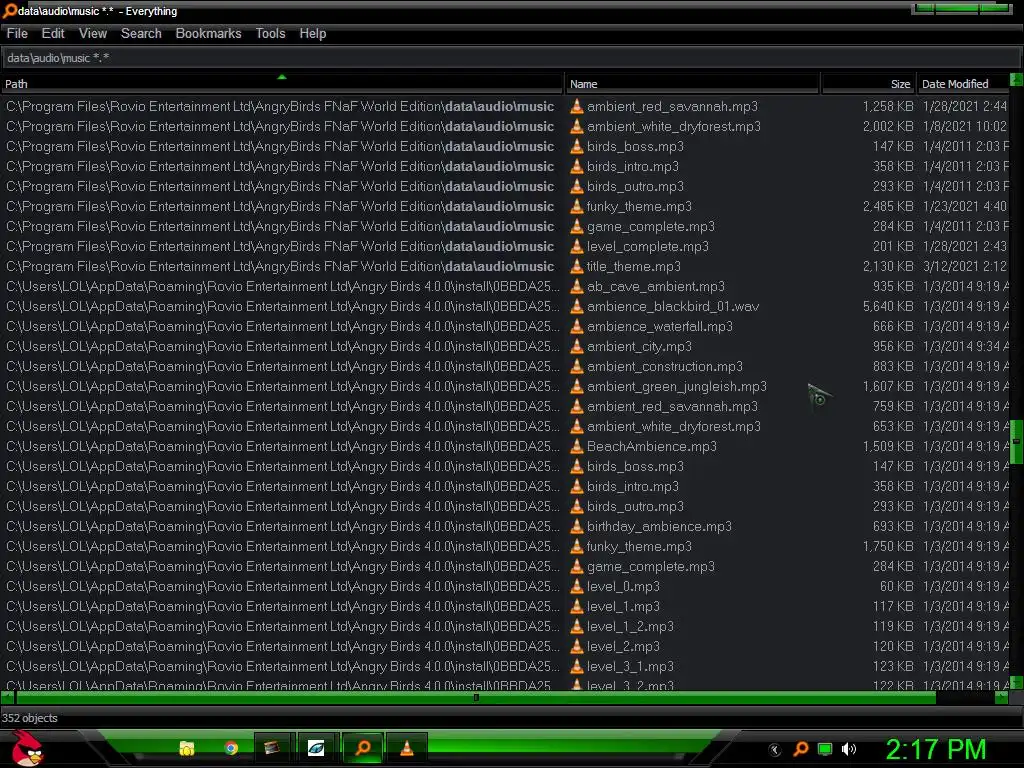Show hidden system tray icons
Screen dimensions: 1024x768
tap(775, 750)
